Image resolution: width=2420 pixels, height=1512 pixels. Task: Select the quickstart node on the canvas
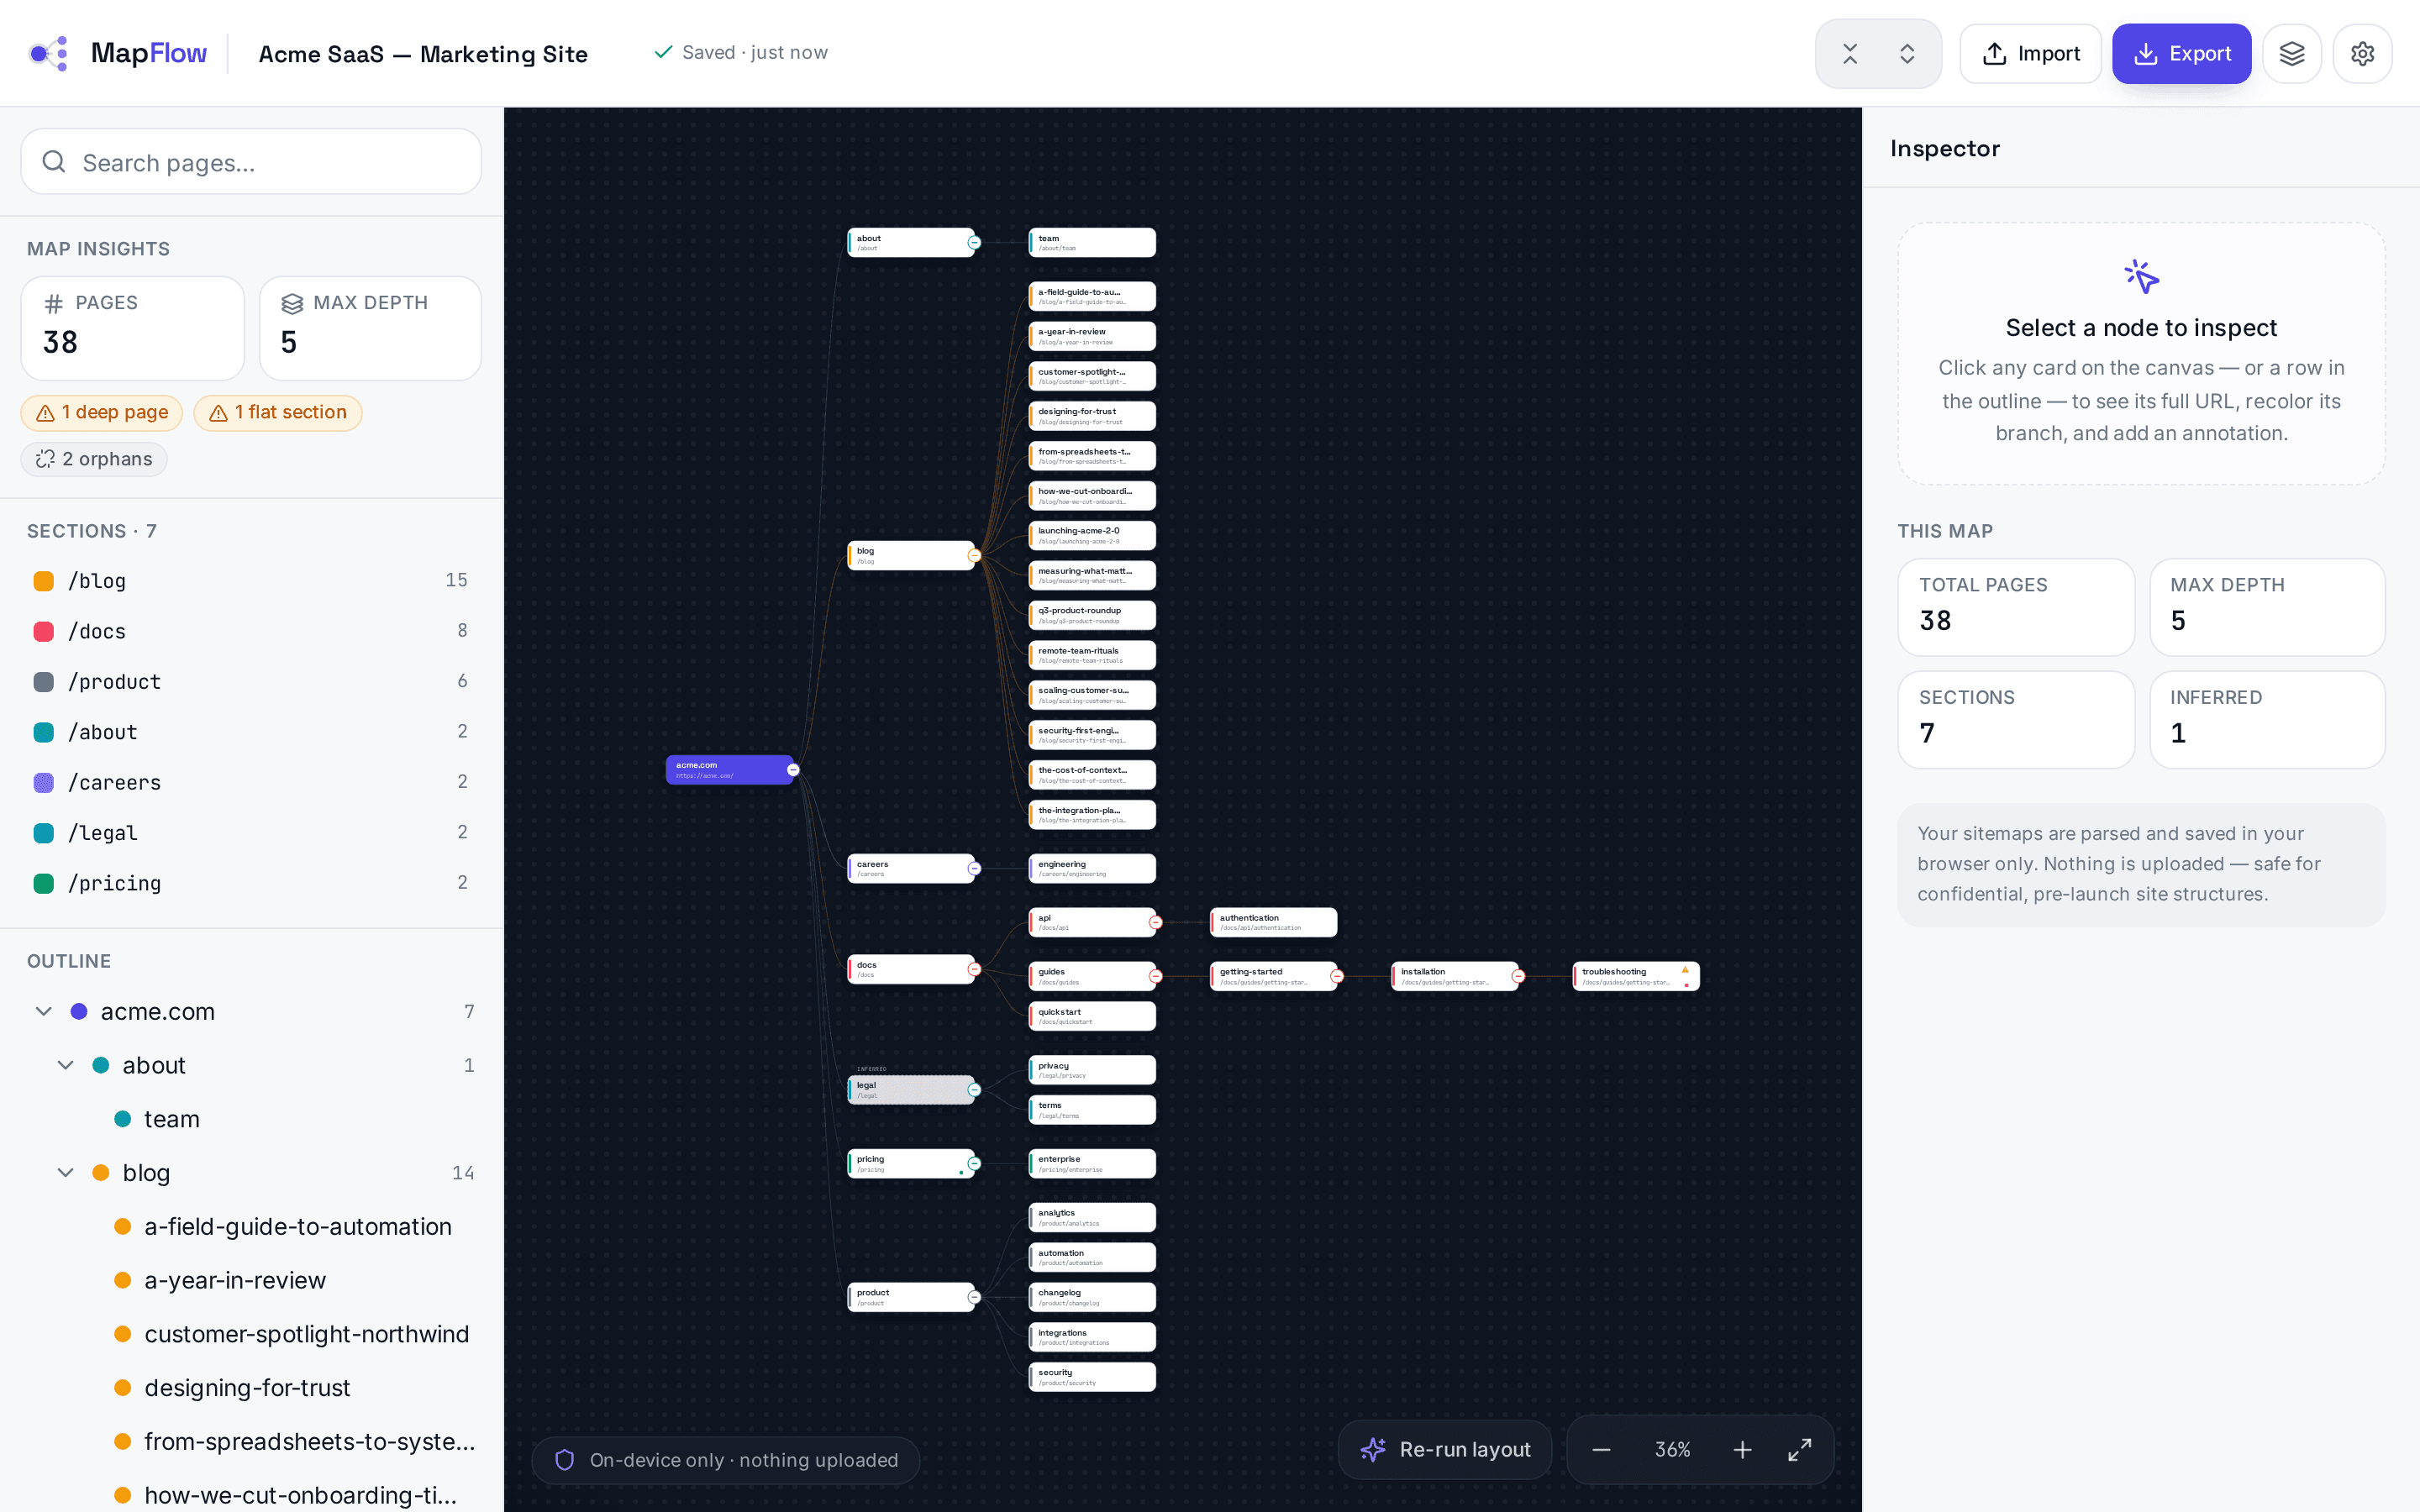coord(1092,1016)
